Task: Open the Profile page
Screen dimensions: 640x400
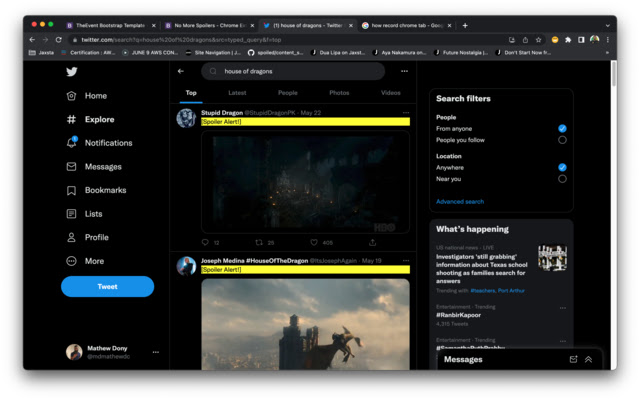Action: 87,238
